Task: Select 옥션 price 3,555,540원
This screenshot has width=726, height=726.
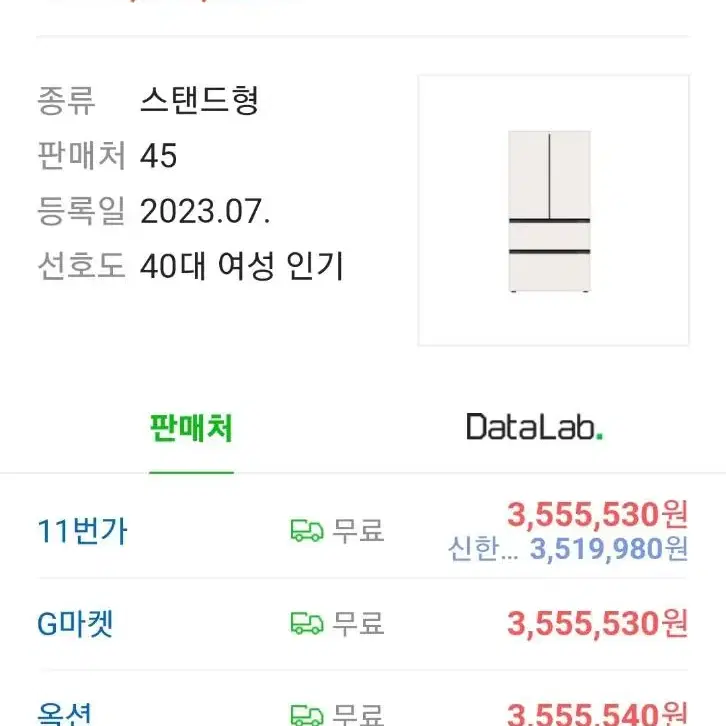Action: [597, 713]
